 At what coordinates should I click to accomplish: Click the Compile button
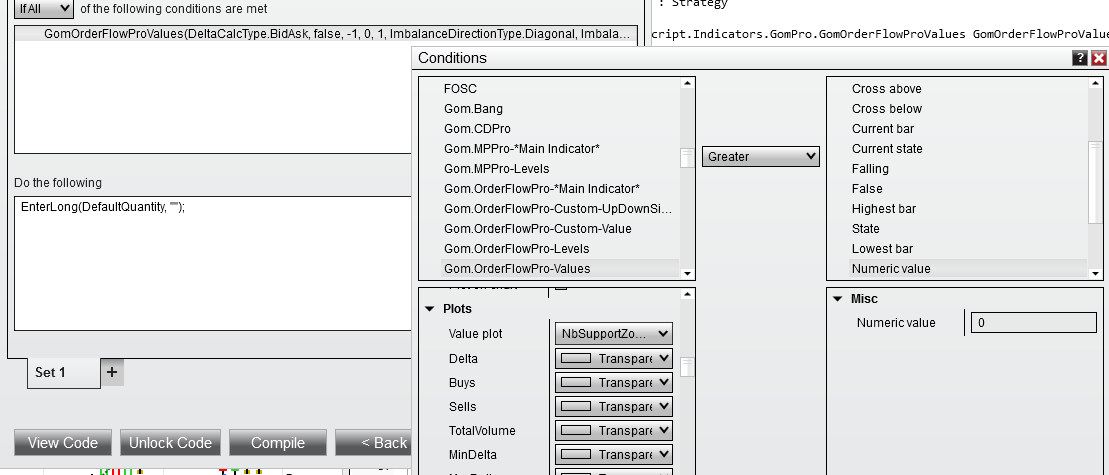coord(278,442)
